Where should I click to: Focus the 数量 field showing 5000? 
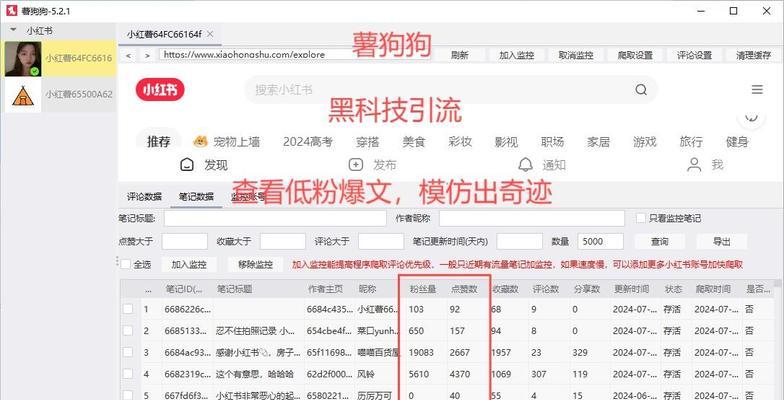(x=600, y=242)
